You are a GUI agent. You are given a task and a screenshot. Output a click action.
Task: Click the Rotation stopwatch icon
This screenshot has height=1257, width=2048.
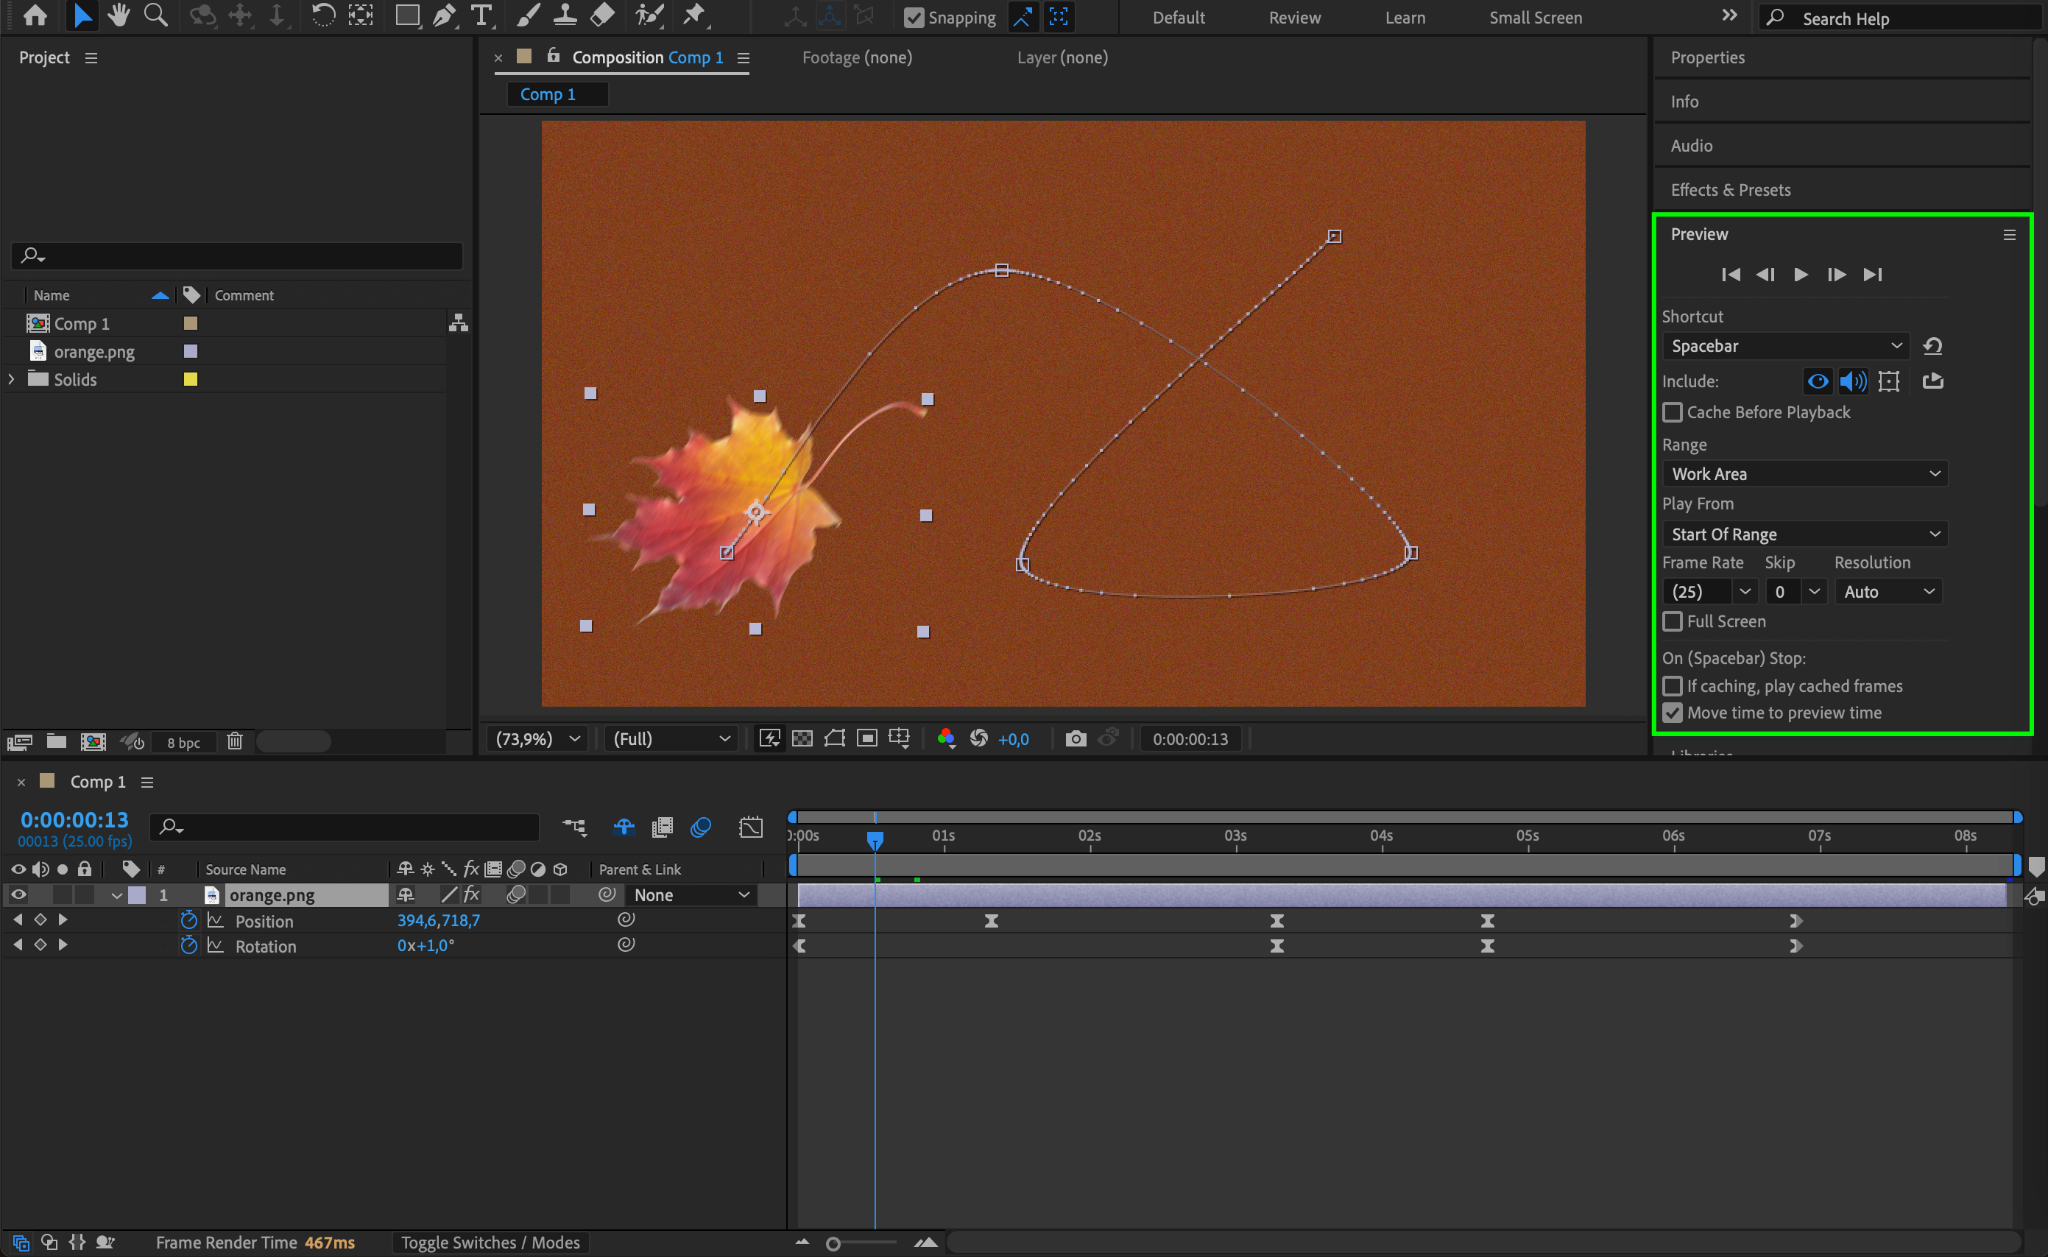pos(189,946)
